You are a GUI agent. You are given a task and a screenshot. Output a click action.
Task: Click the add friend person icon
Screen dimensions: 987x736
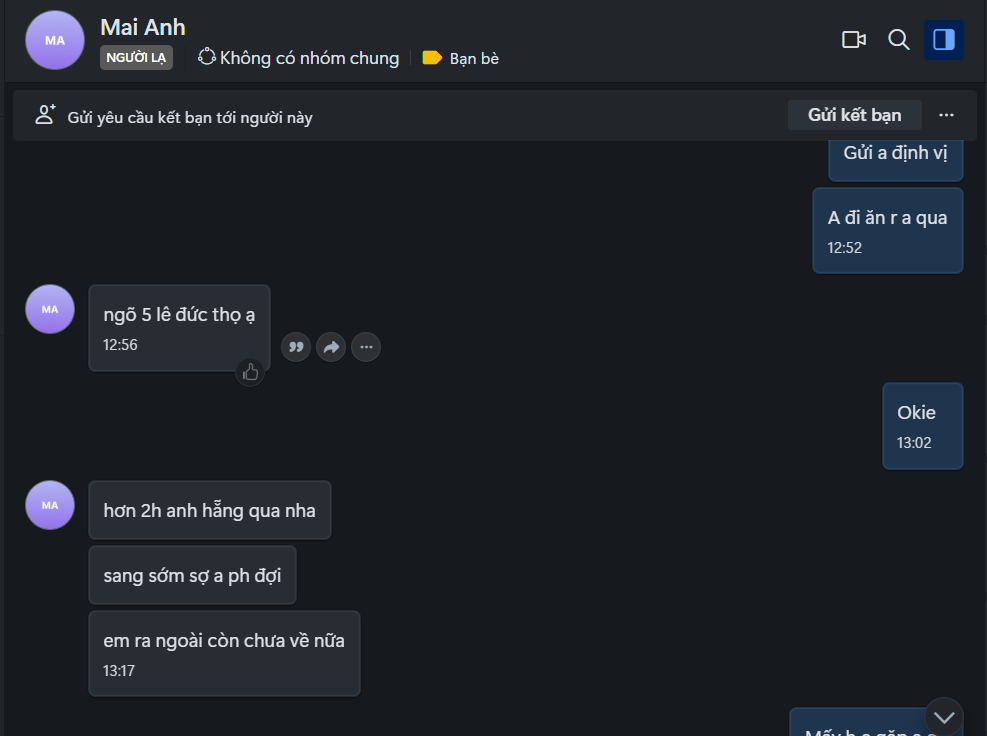[x=45, y=115]
